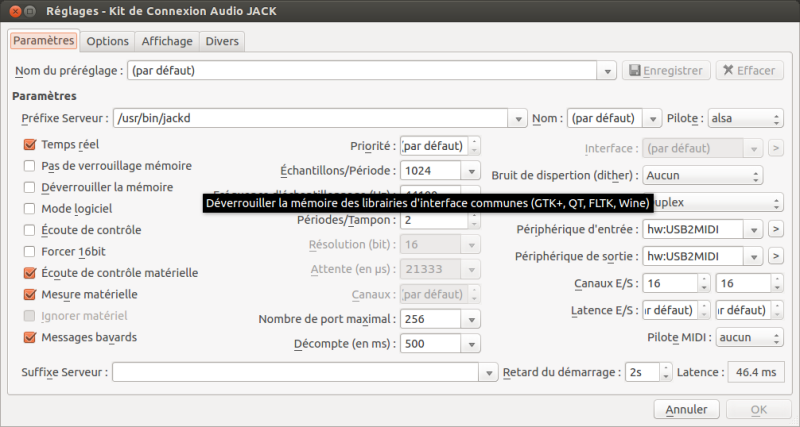The width and height of the screenshot is (800, 427).
Task: Click the Annuler button
Action: tap(686, 410)
